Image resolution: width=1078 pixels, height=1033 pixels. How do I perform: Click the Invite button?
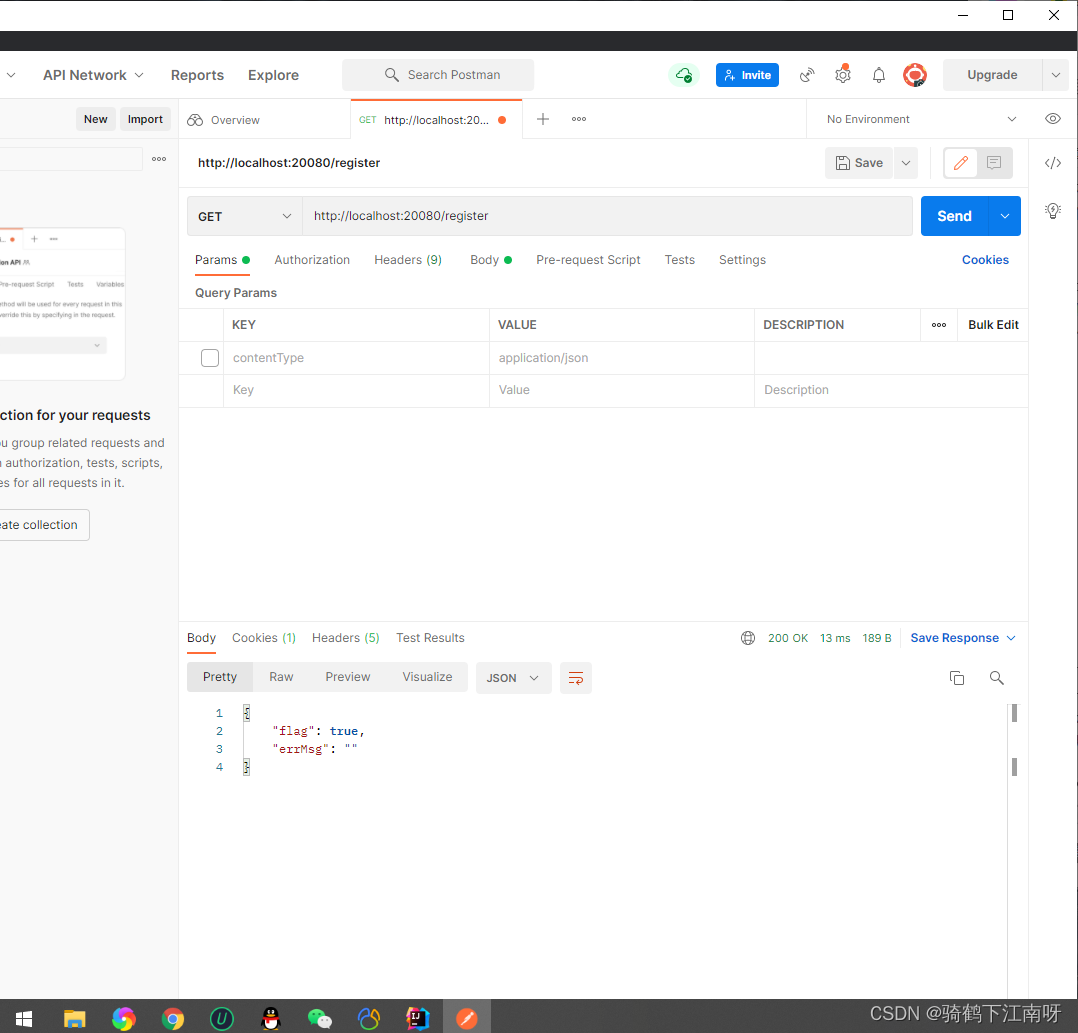click(x=747, y=75)
